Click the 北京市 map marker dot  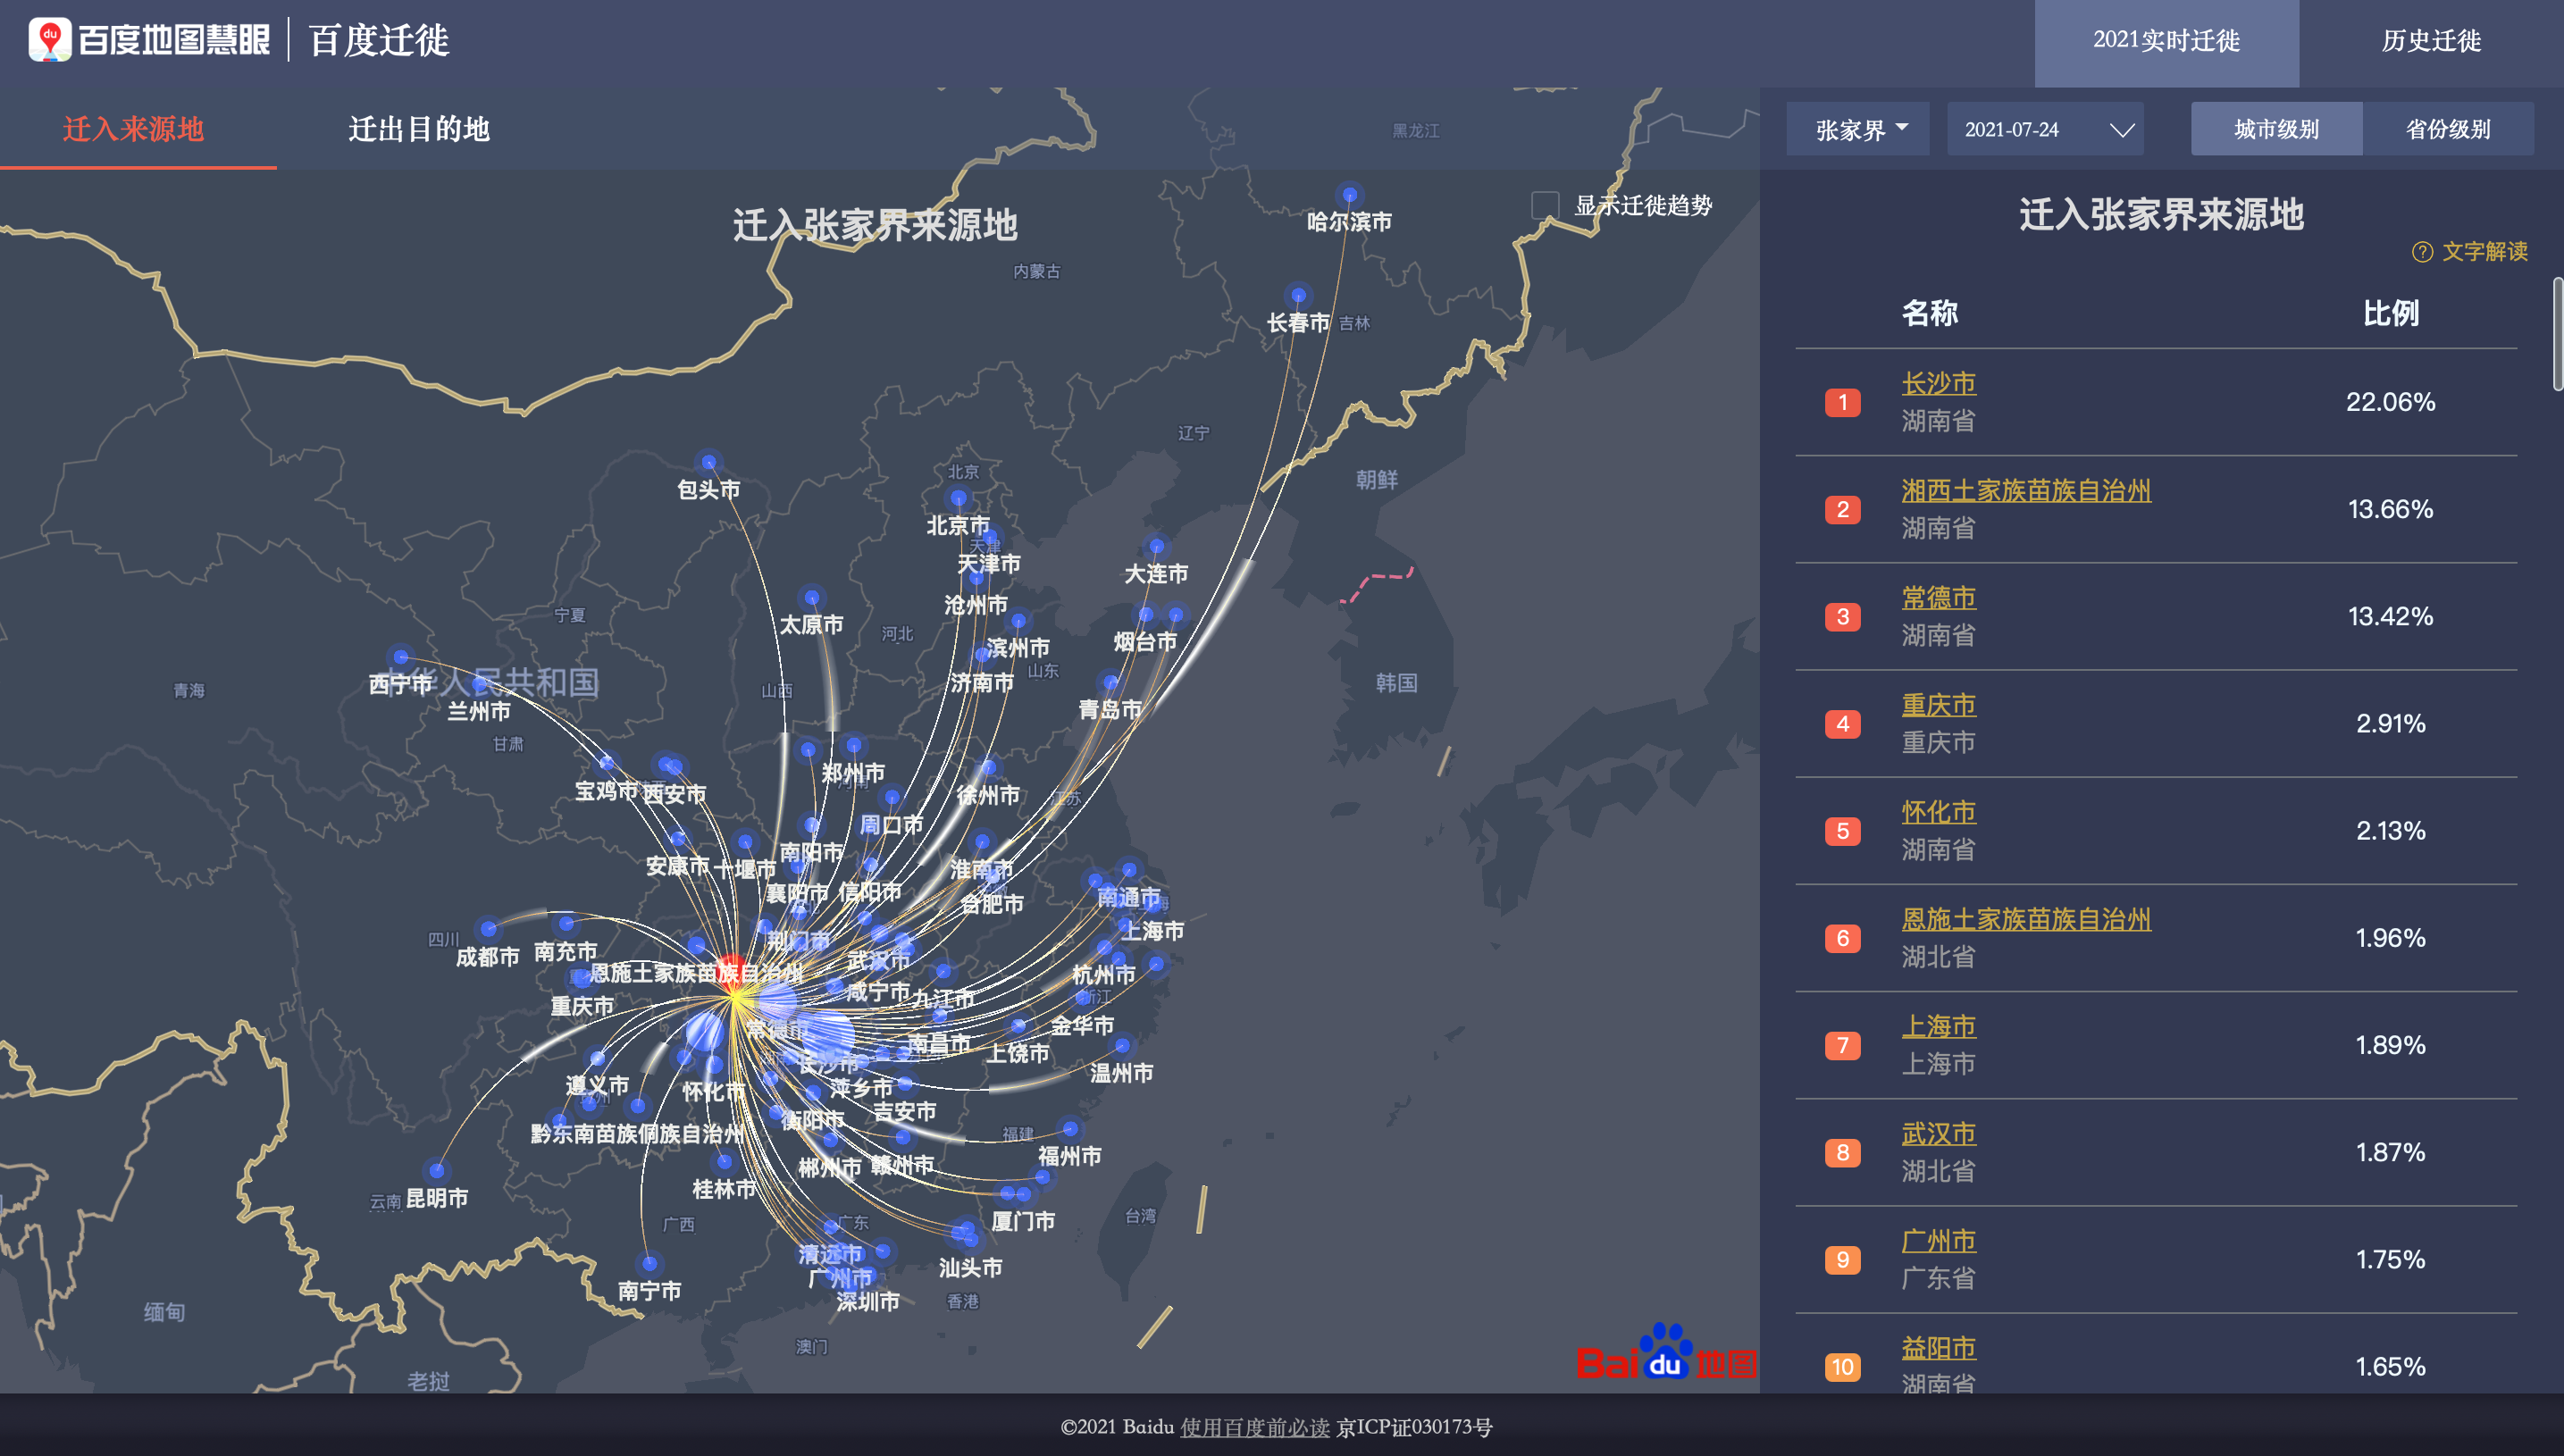pyautogui.click(x=959, y=498)
